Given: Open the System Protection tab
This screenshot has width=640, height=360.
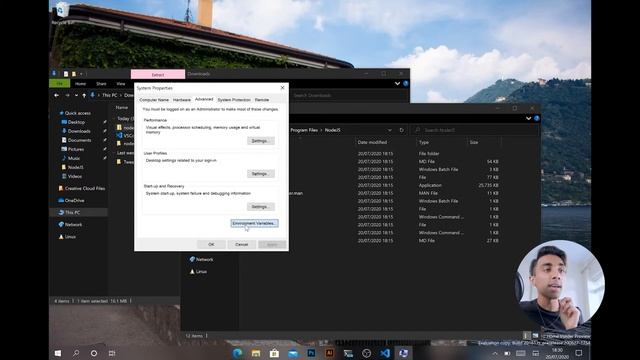Looking at the screenshot, I should (234, 100).
